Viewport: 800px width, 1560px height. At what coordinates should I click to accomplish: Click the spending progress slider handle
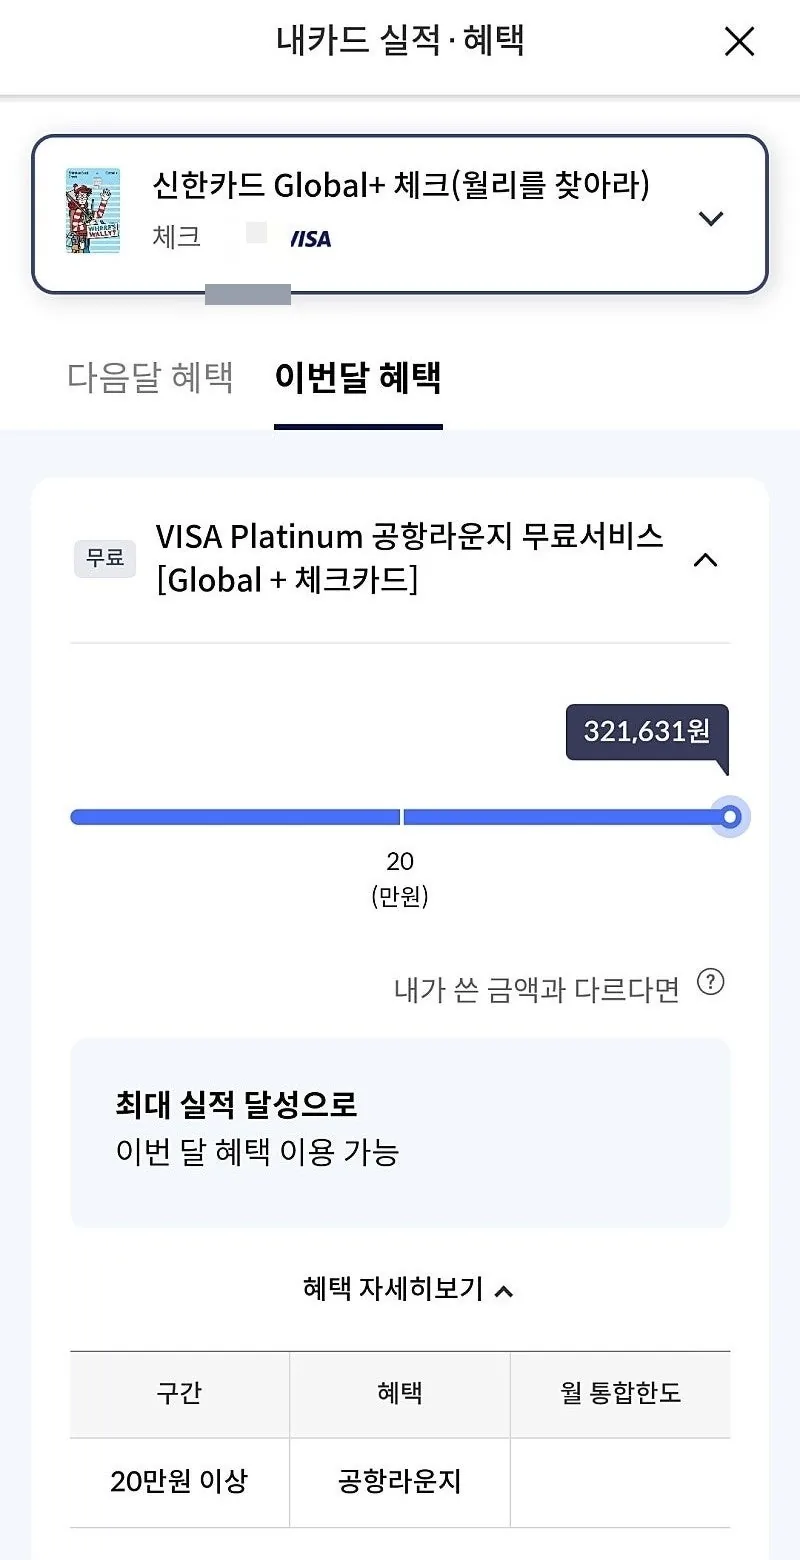coord(731,817)
